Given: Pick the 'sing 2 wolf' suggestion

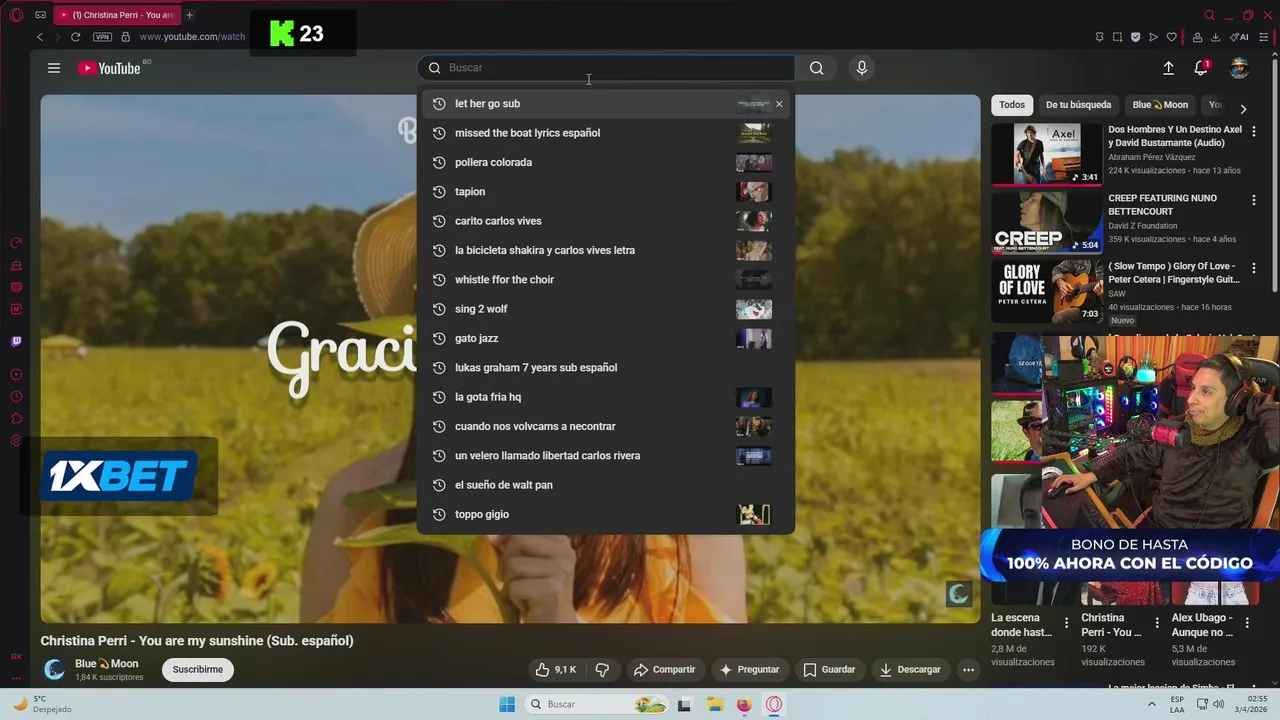Looking at the screenshot, I should click(x=606, y=309).
